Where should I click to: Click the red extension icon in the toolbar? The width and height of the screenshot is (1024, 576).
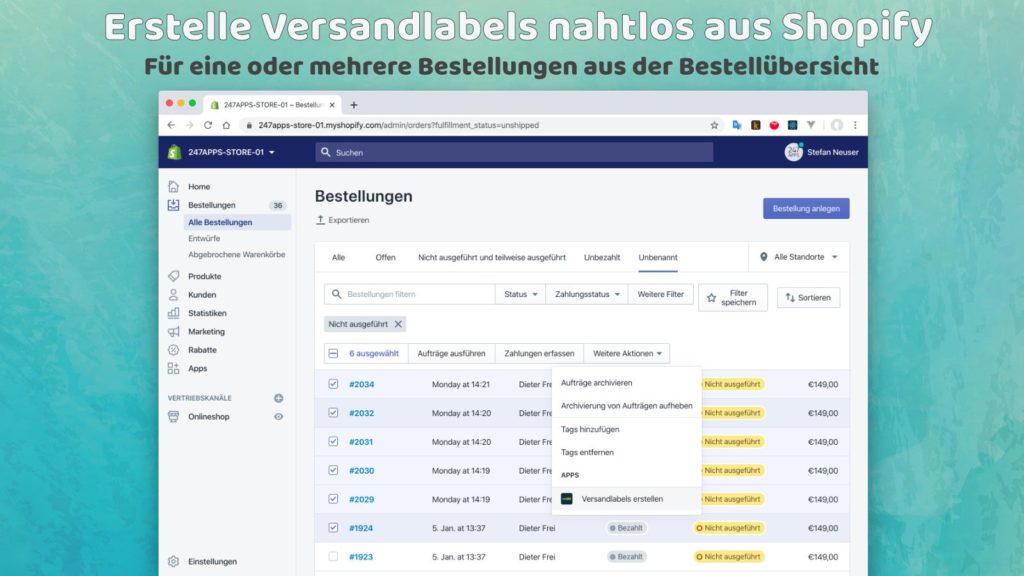[x=774, y=125]
